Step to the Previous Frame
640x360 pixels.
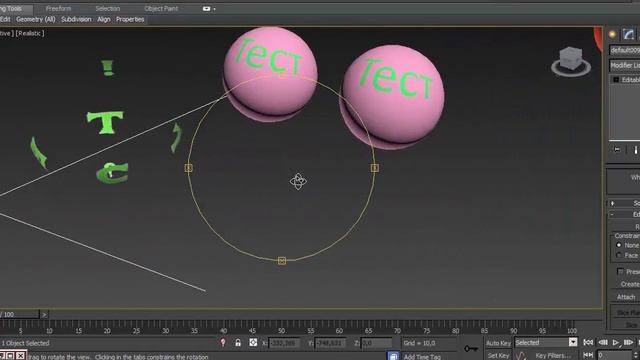coord(602,343)
